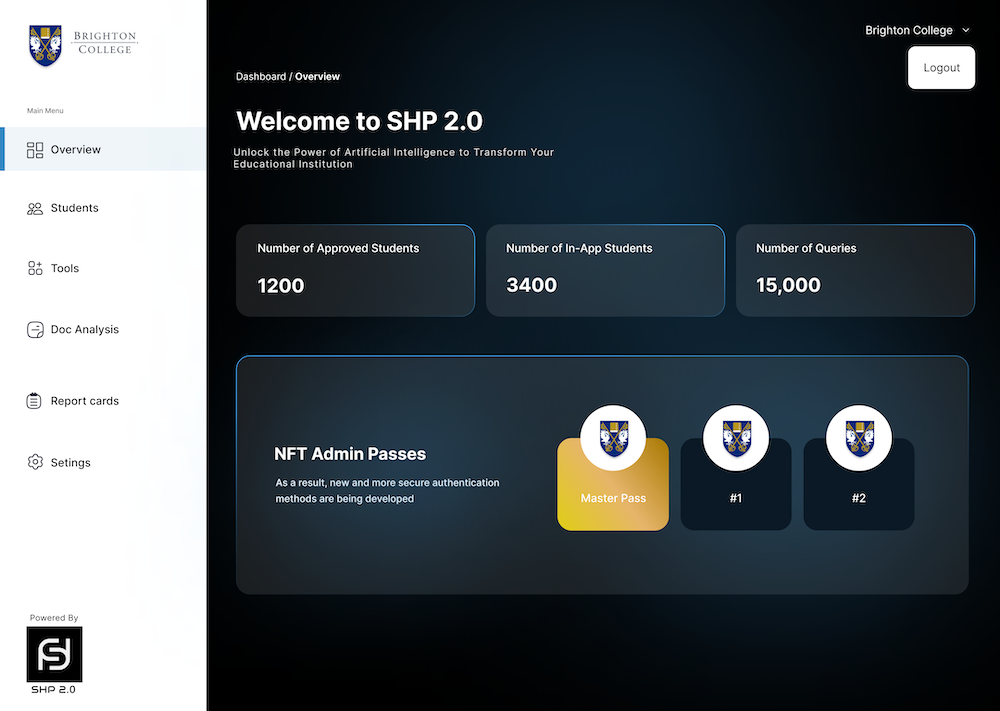
Task: Open the Number of Queries card
Action: 855,270
